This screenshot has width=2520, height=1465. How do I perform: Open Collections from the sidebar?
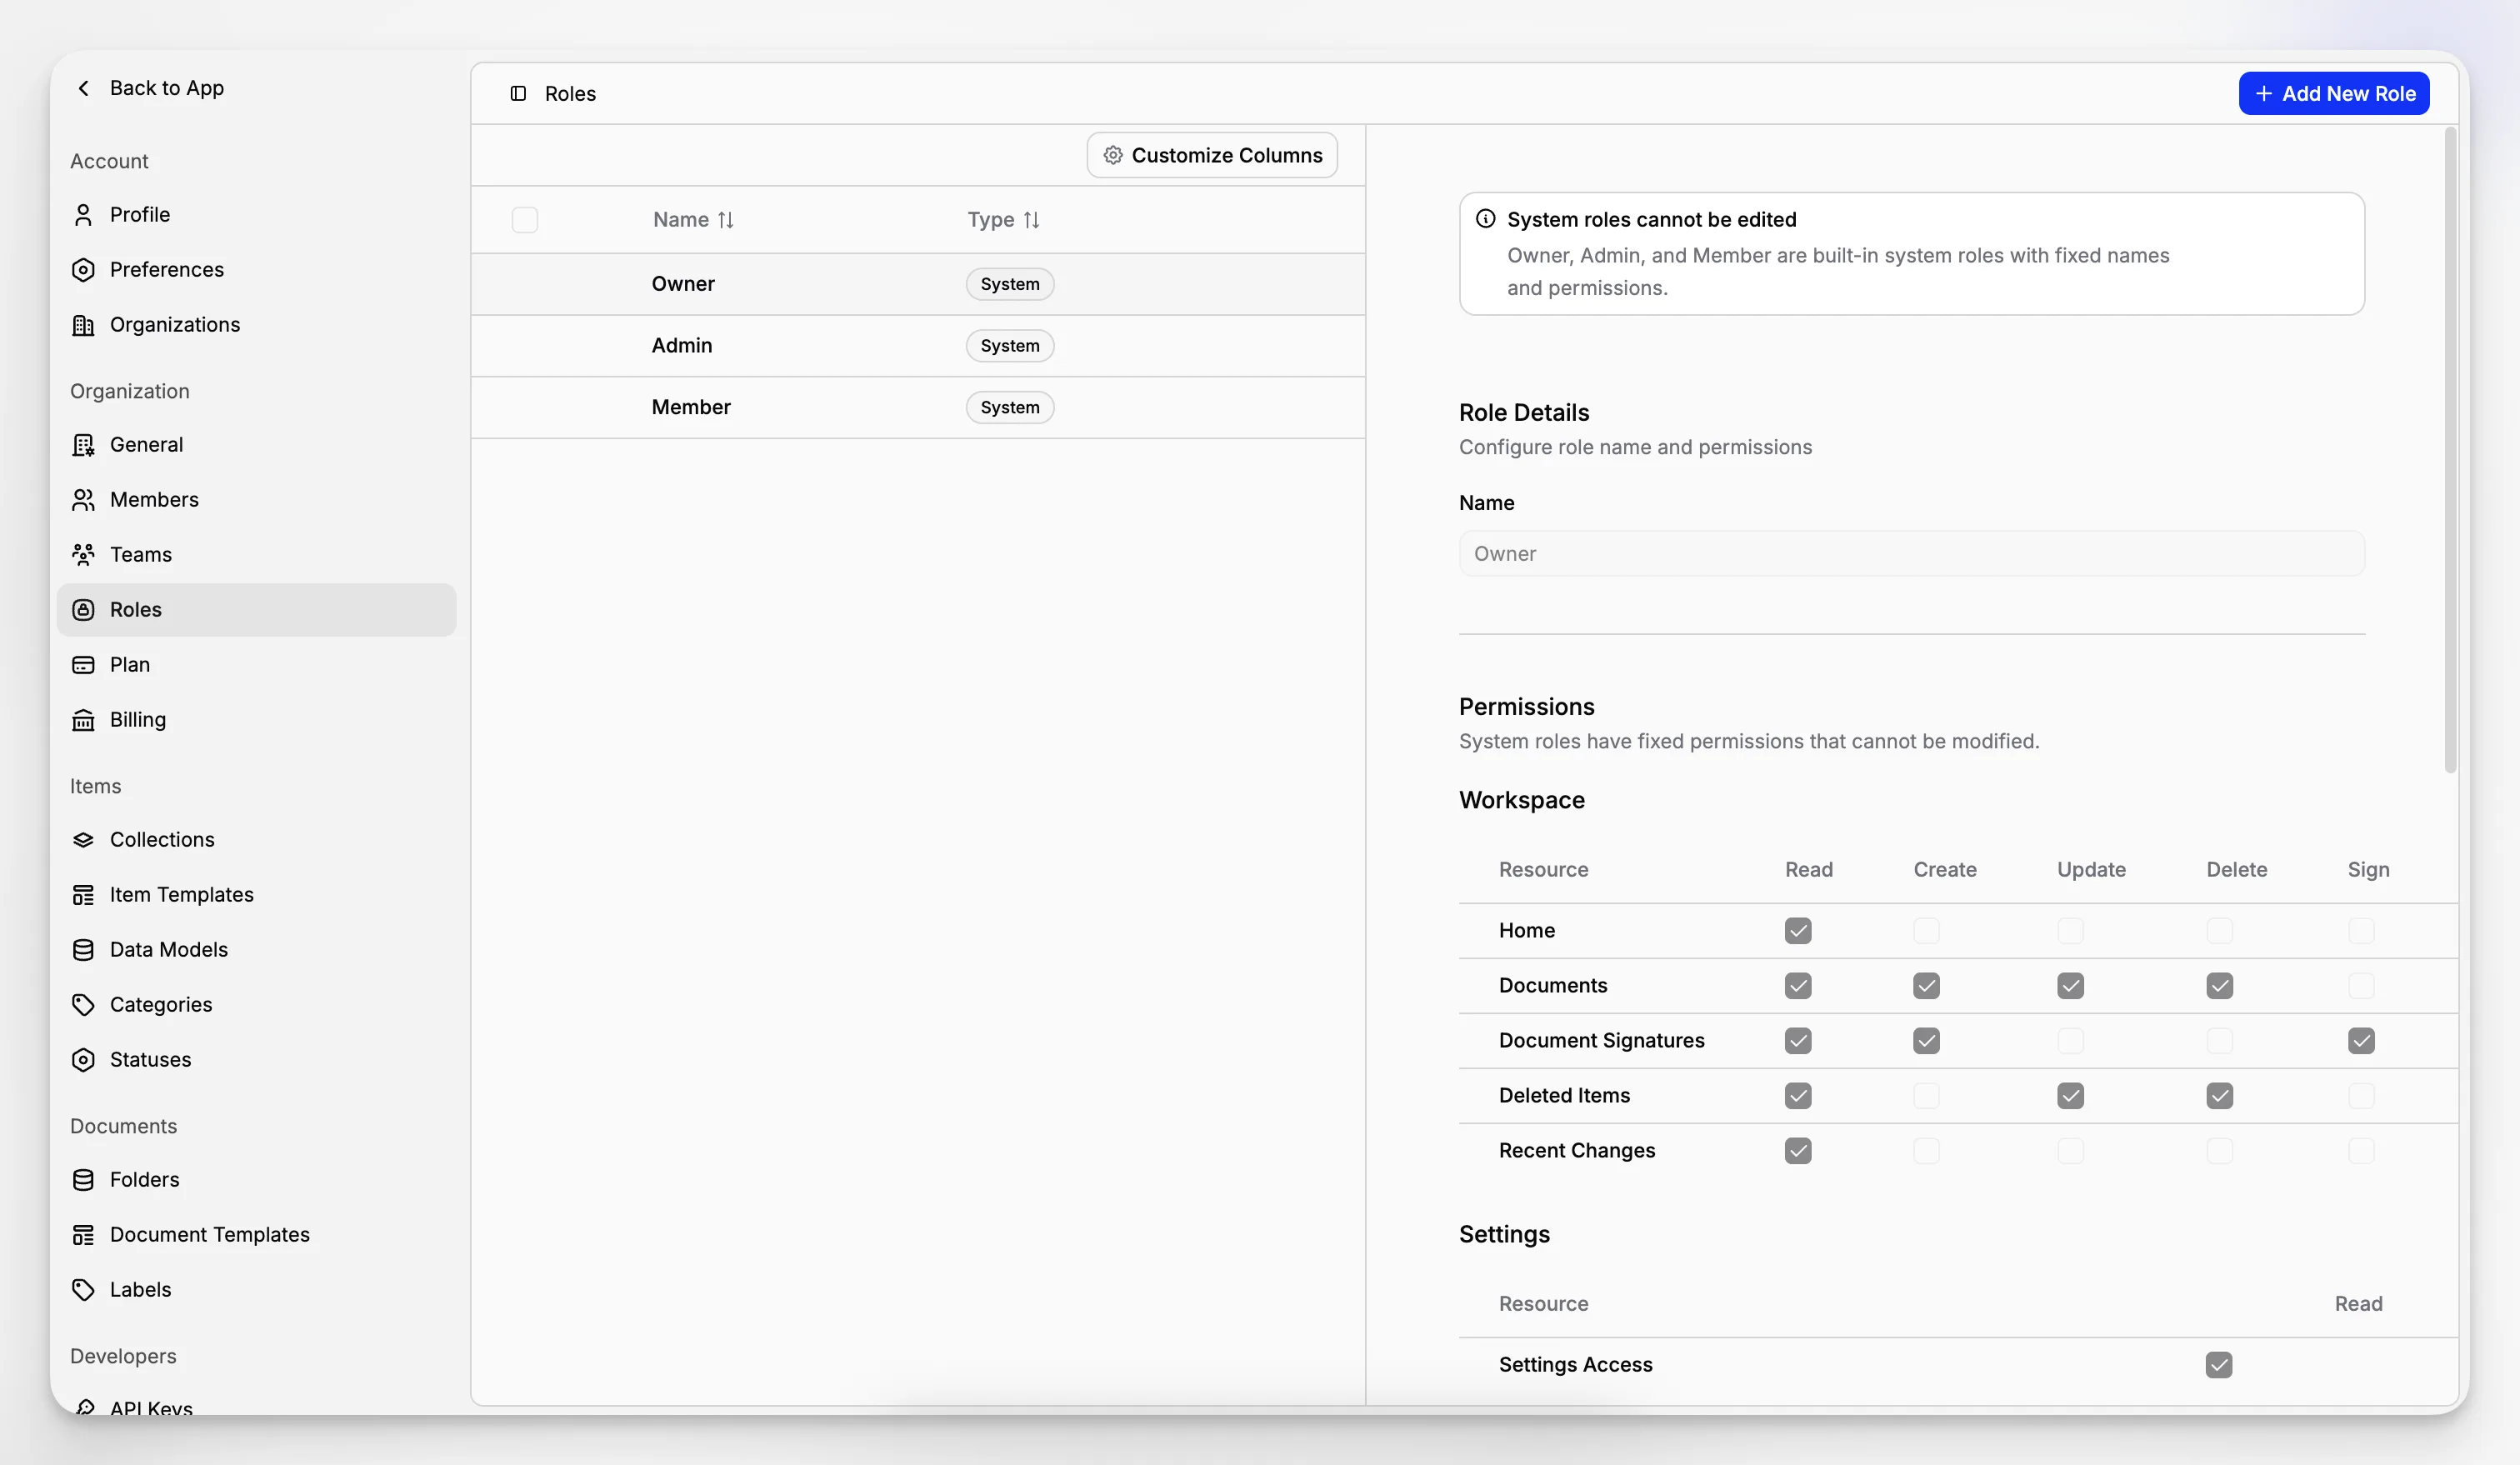[257, 840]
